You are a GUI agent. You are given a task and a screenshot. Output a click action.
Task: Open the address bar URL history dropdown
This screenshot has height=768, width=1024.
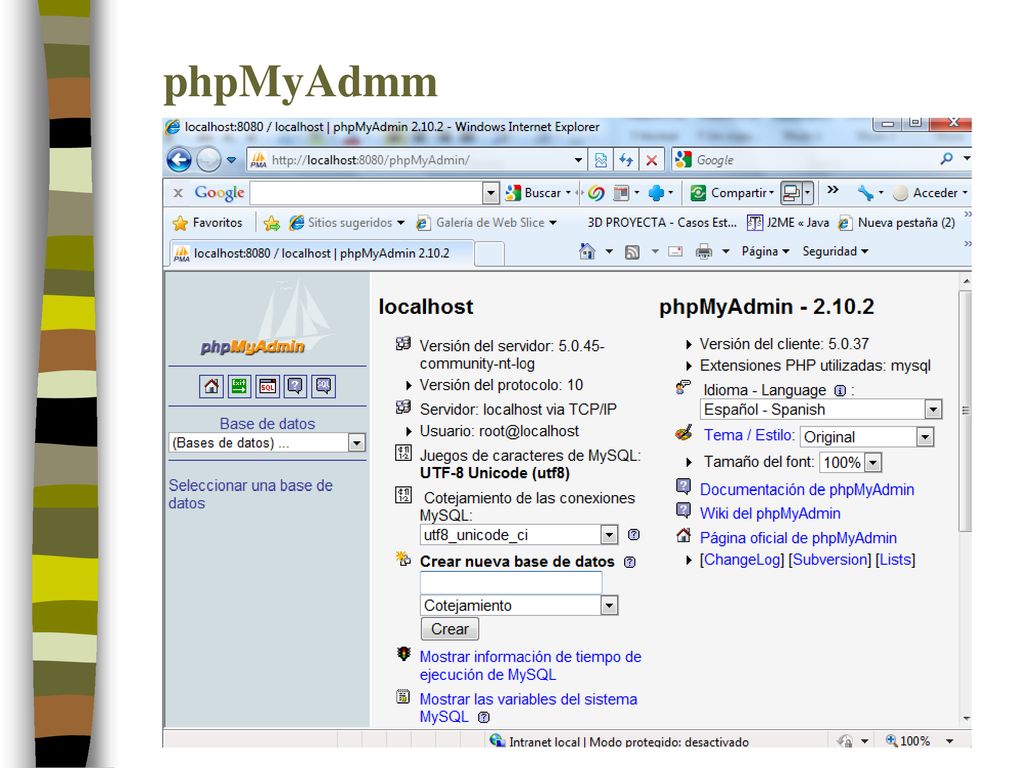[578, 160]
